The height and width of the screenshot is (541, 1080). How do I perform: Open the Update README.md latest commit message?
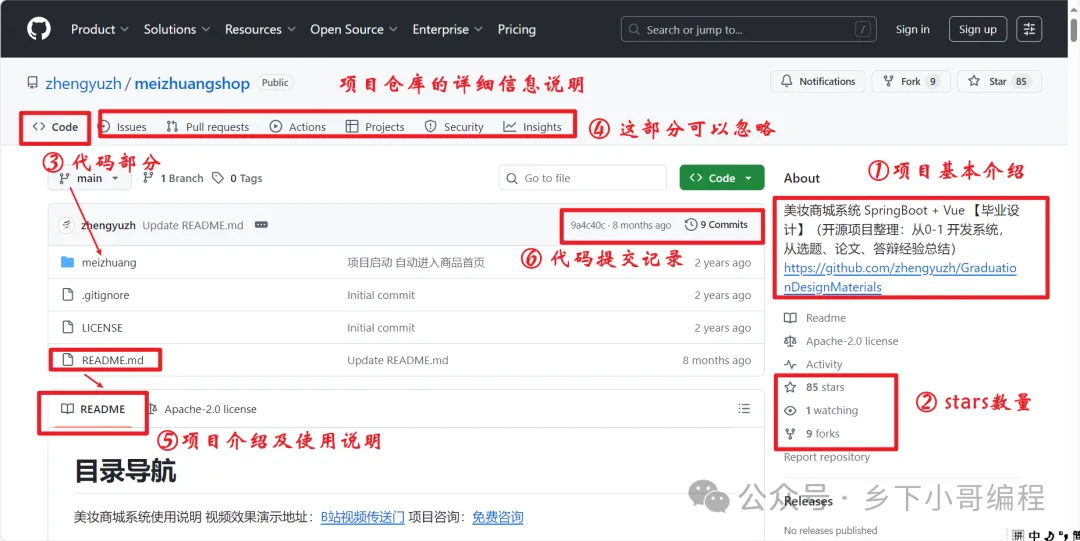tap(193, 225)
